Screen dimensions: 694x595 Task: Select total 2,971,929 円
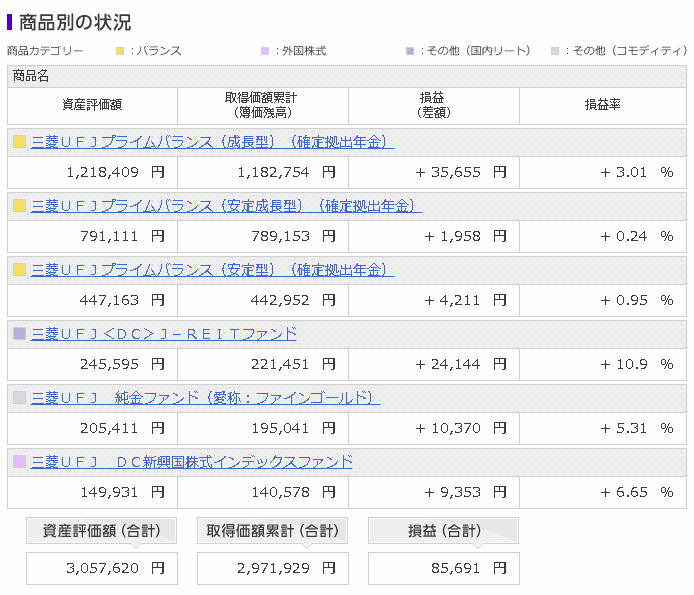[286, 568]
